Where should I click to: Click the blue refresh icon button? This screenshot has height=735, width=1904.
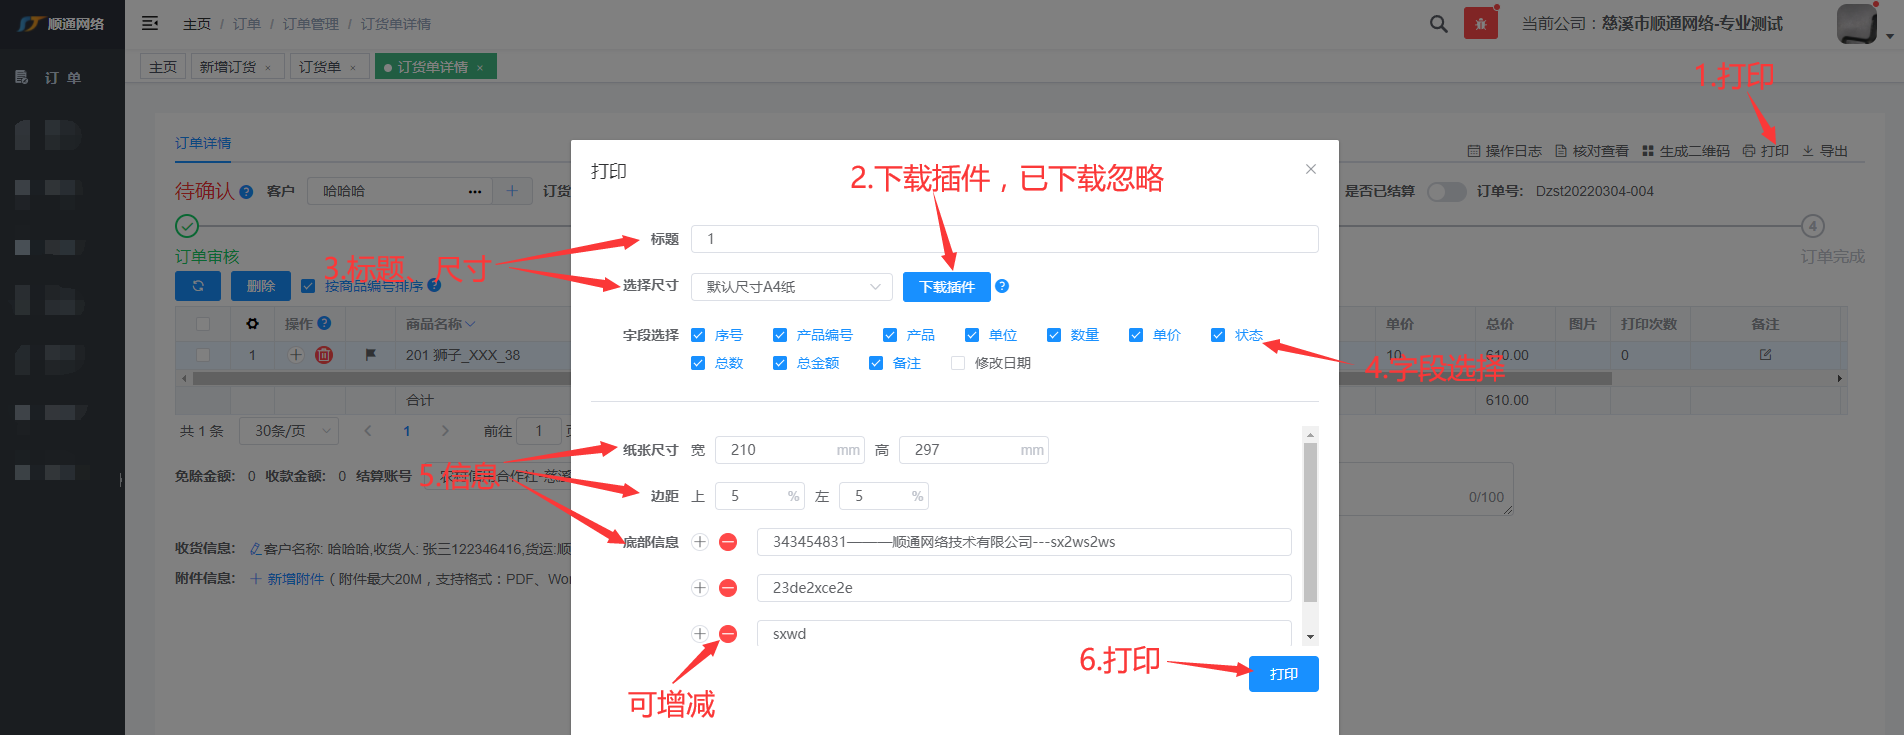point(198,286)
